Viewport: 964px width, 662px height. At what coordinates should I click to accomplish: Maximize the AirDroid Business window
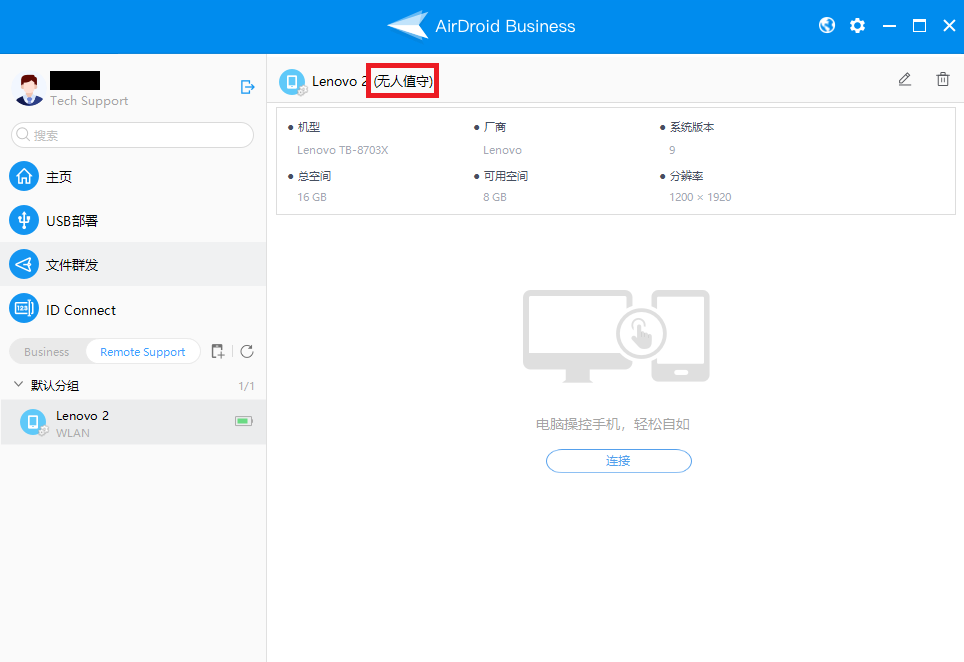[919, 25]
